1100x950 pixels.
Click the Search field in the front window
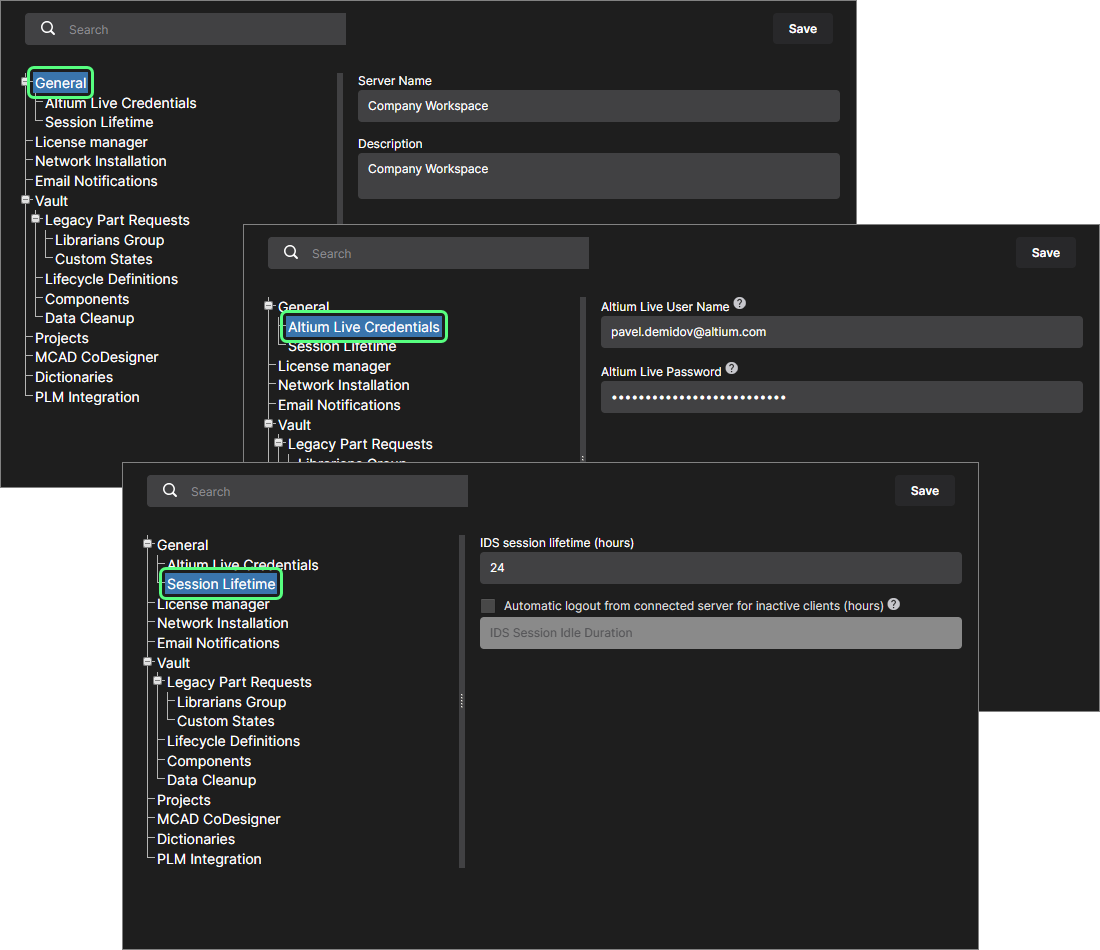[307, 491]
